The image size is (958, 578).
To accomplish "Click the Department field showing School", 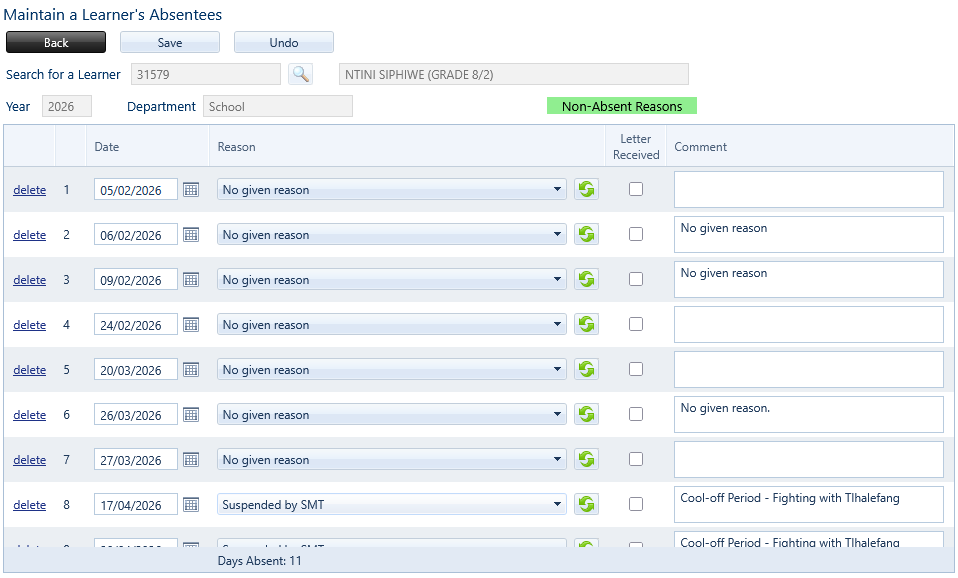I will pos(278,106).
